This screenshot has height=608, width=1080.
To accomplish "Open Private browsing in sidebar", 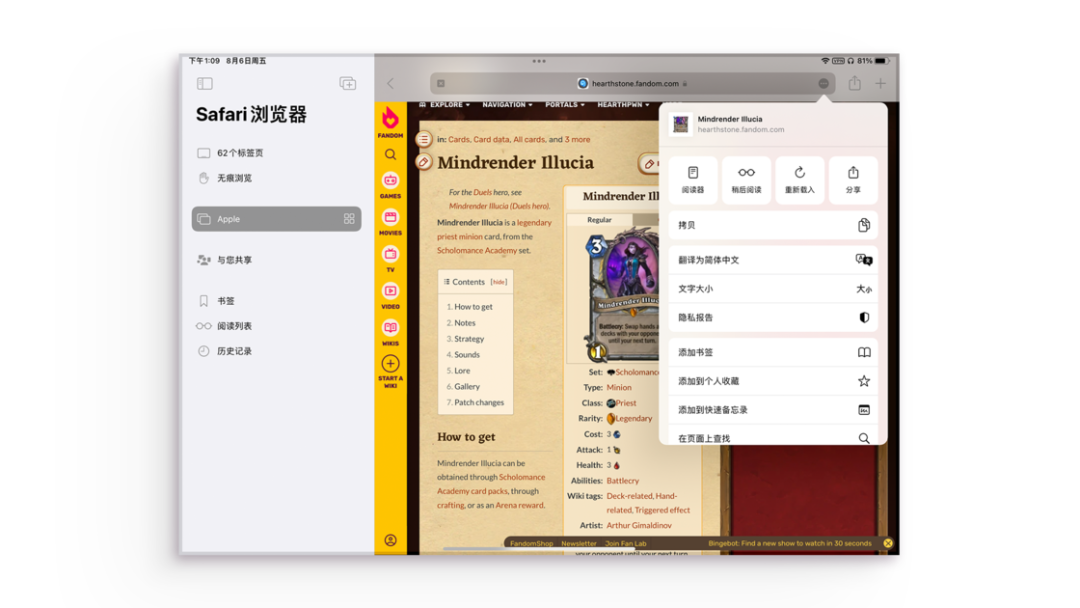I will [276, 178].
